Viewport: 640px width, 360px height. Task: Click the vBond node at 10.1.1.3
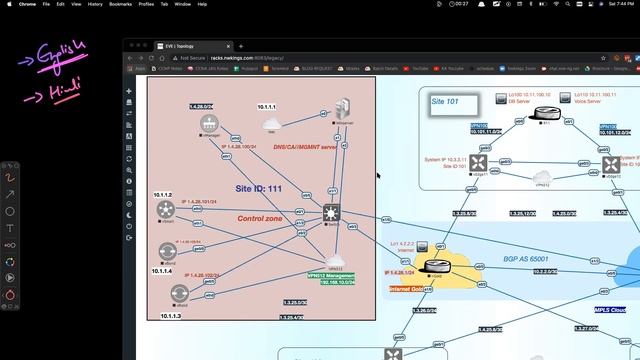pyautogui.click(x=179, y=293)
